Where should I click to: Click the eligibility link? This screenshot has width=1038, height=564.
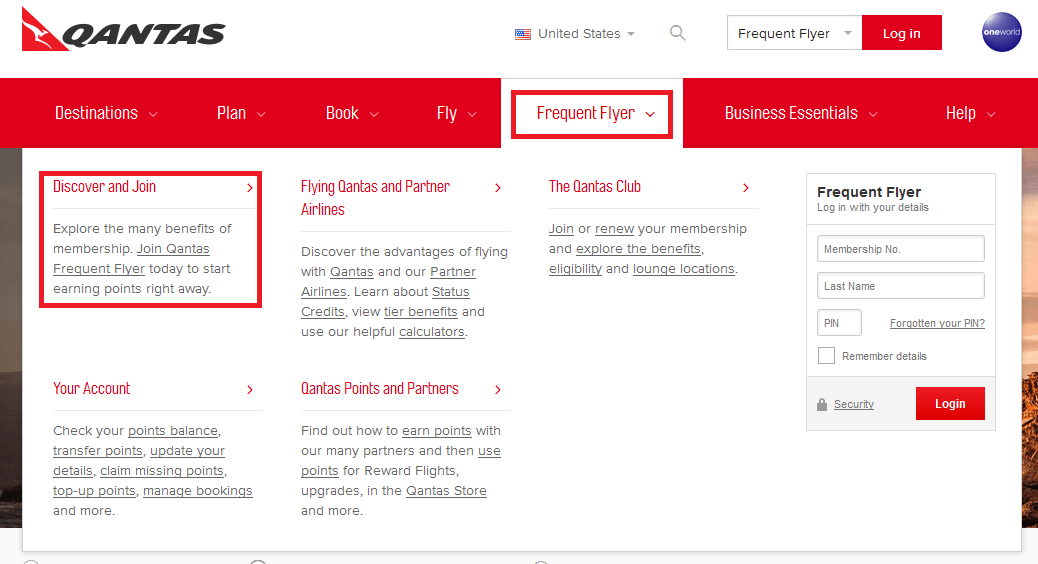(575, 269)
